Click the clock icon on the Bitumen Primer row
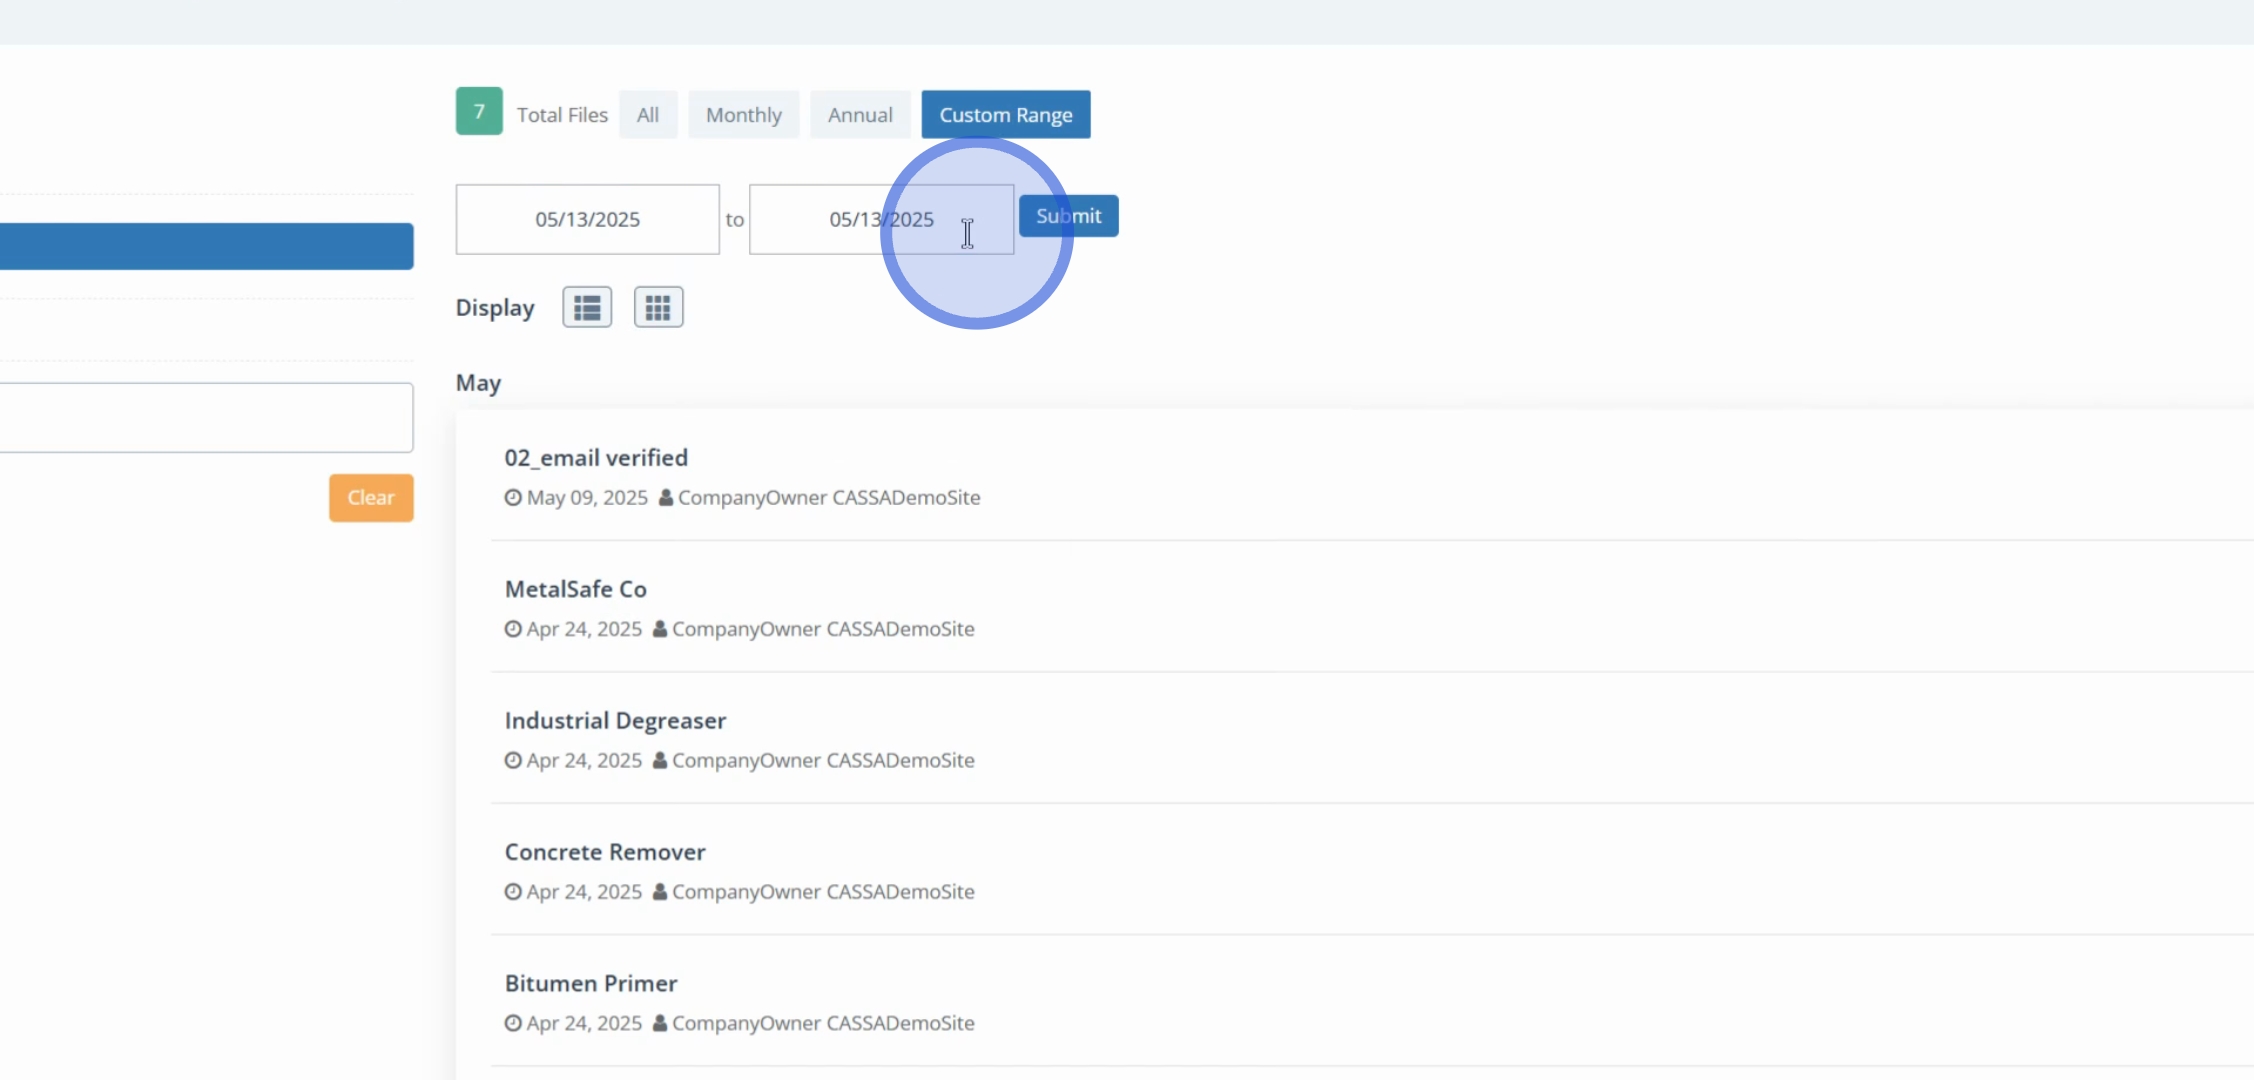 pyautogui.click(x=513, y=1023)
